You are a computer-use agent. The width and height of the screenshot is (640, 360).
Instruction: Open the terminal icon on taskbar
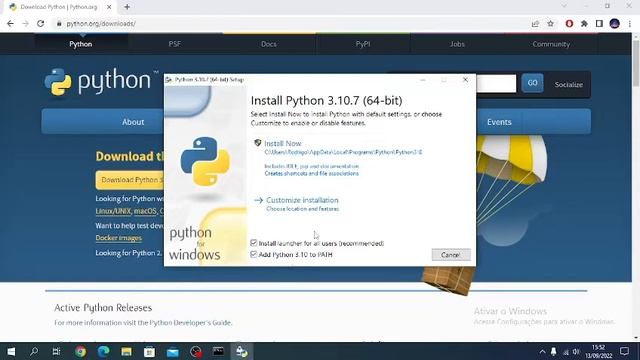(218, 351)
